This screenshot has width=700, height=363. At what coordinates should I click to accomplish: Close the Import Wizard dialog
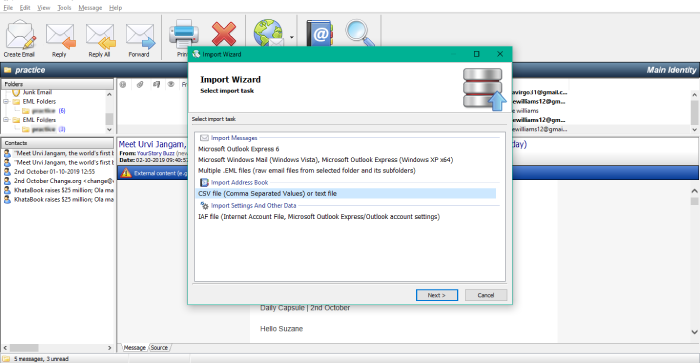[x=500, y=54]
